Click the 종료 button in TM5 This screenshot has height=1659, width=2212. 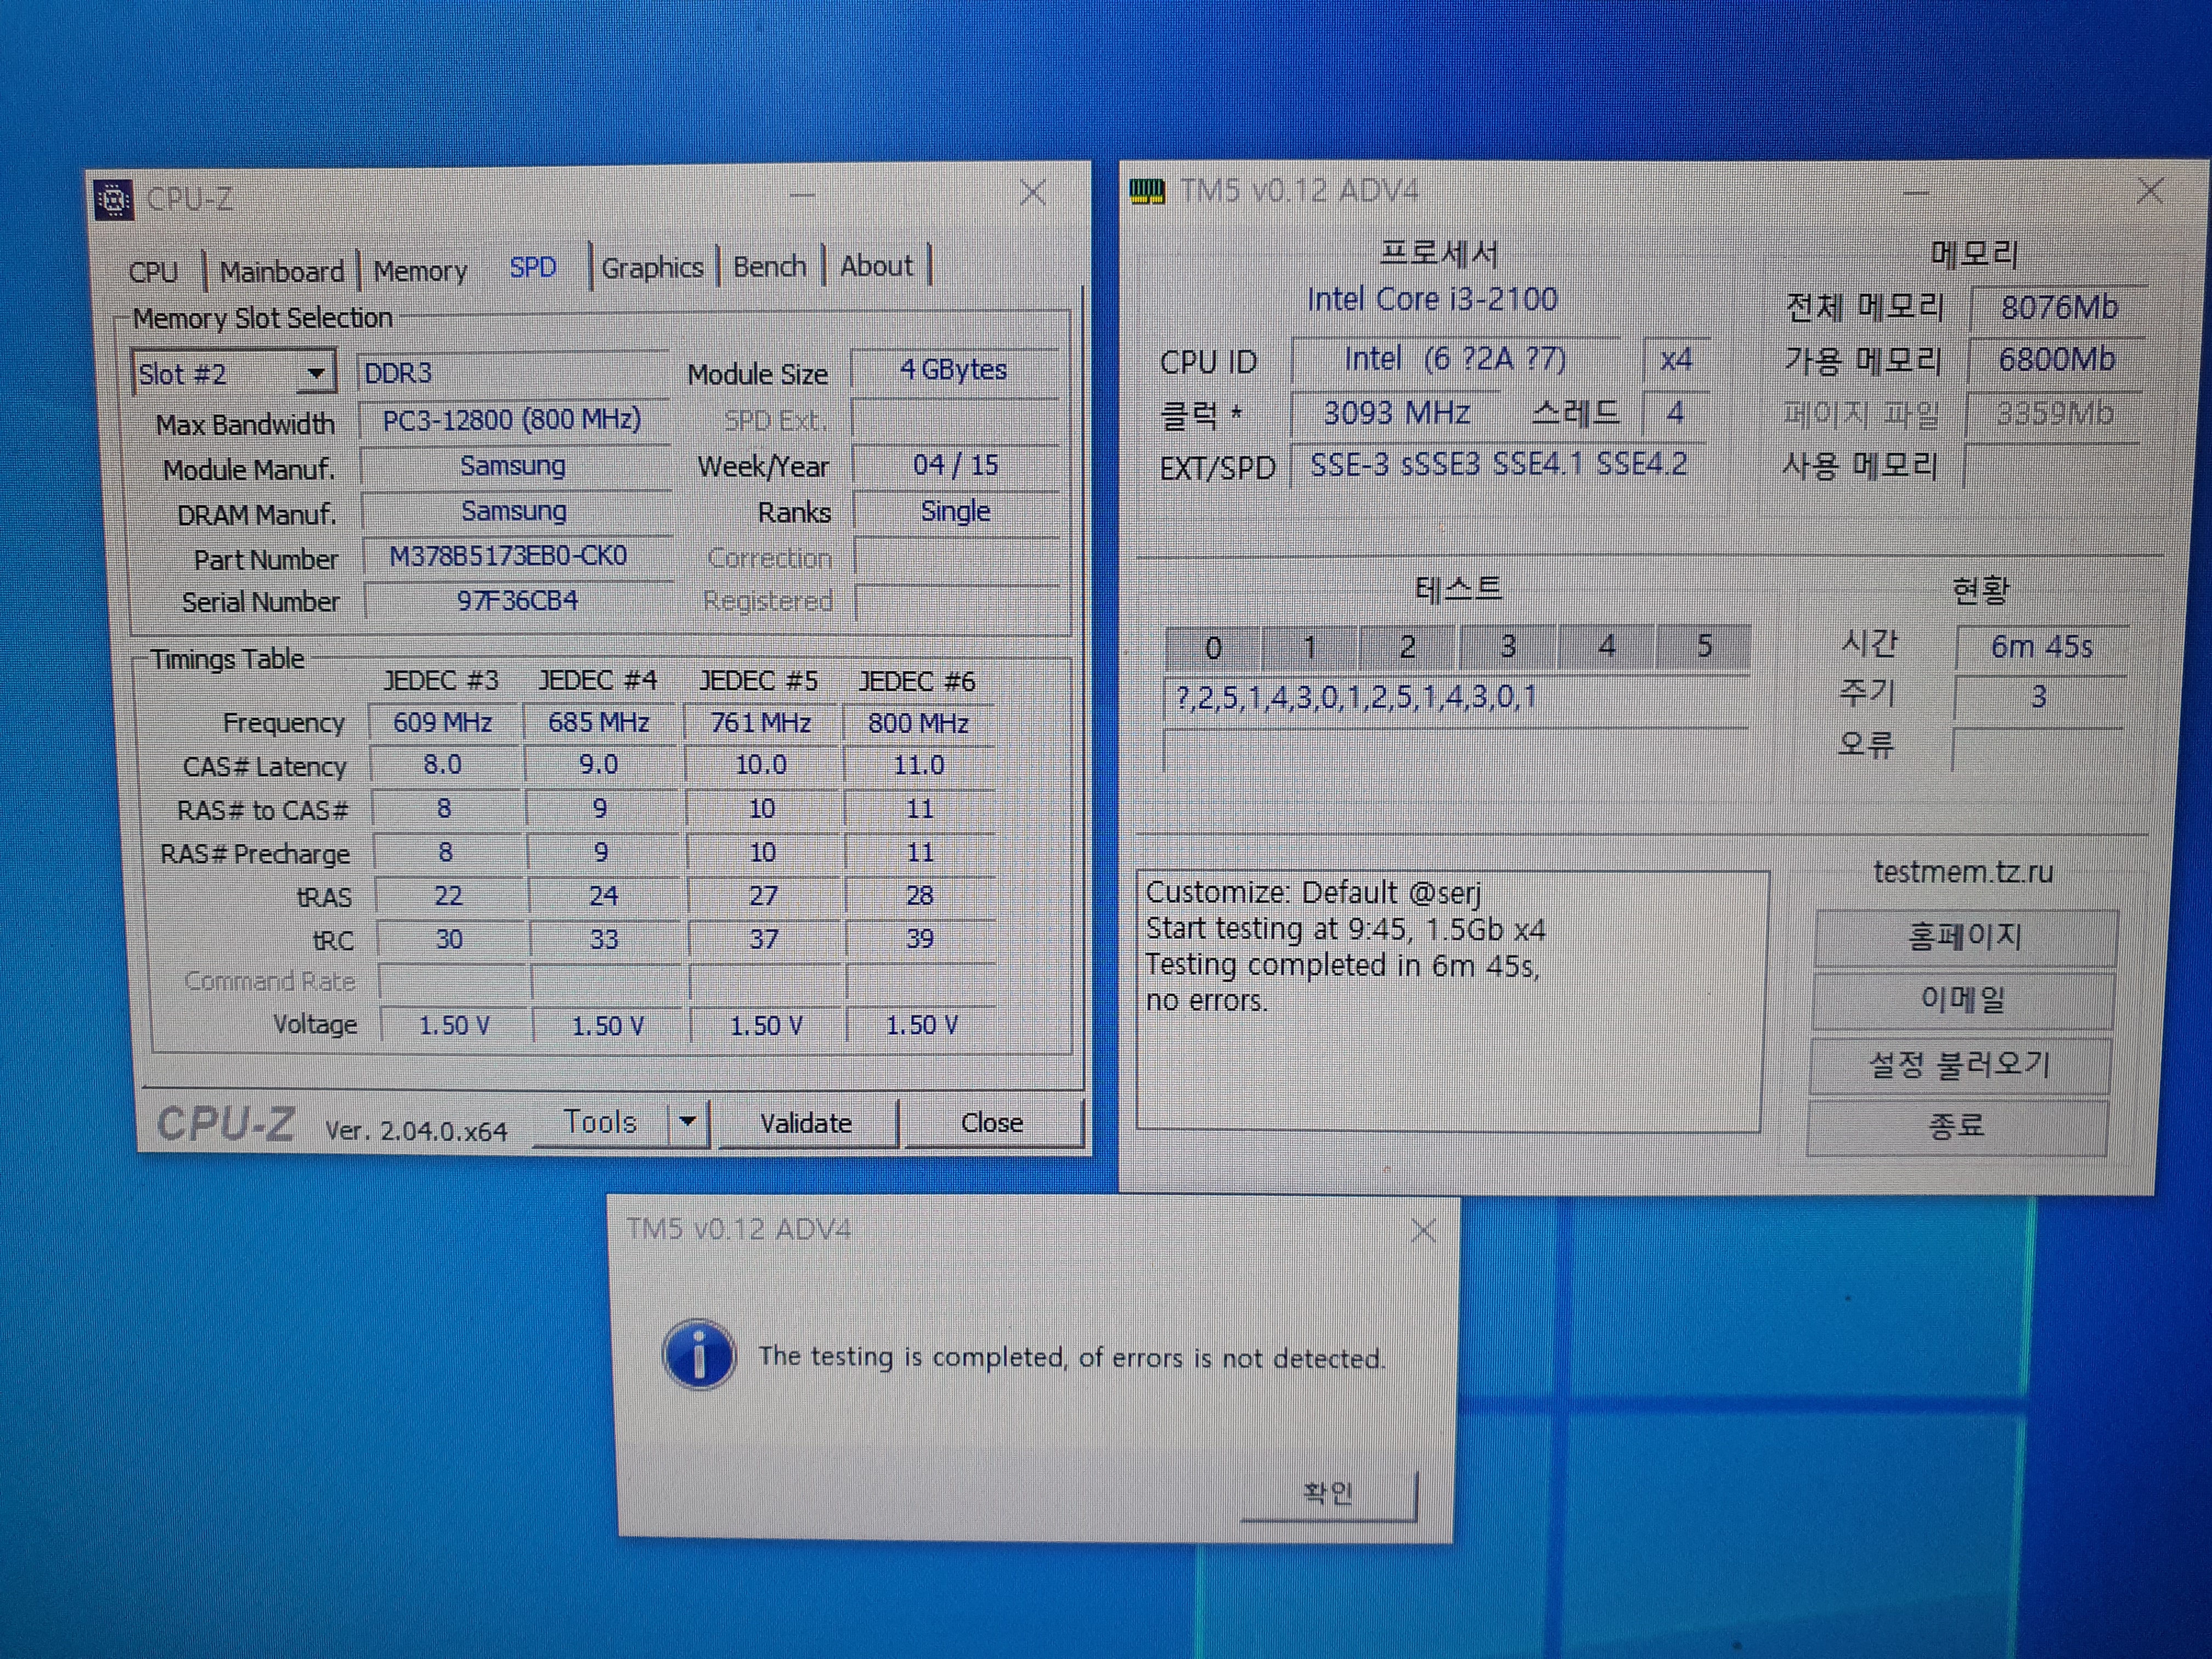1957,1127
